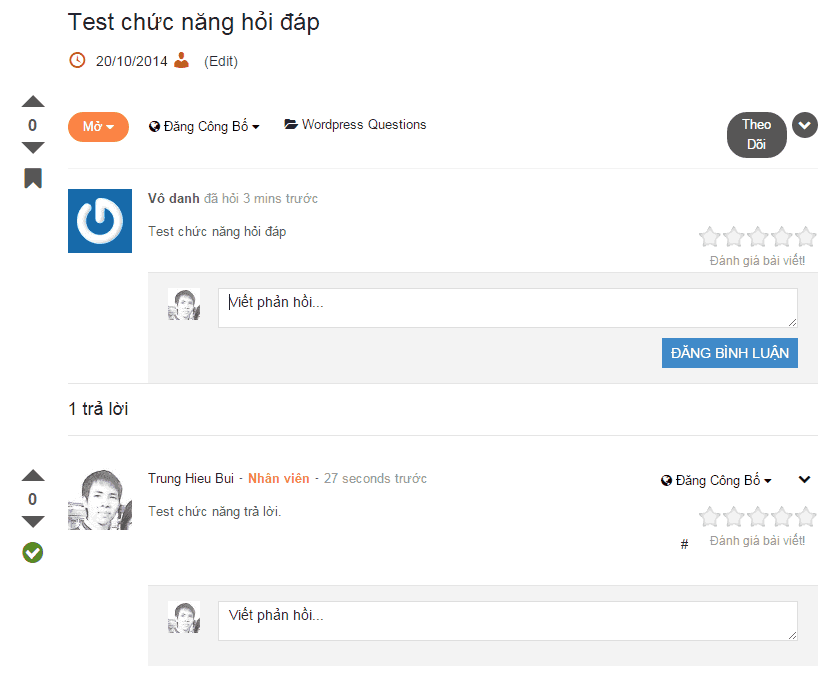Open Trung Hieu Bui's profile link
The image size is (839, 682).
click(189, 478)
